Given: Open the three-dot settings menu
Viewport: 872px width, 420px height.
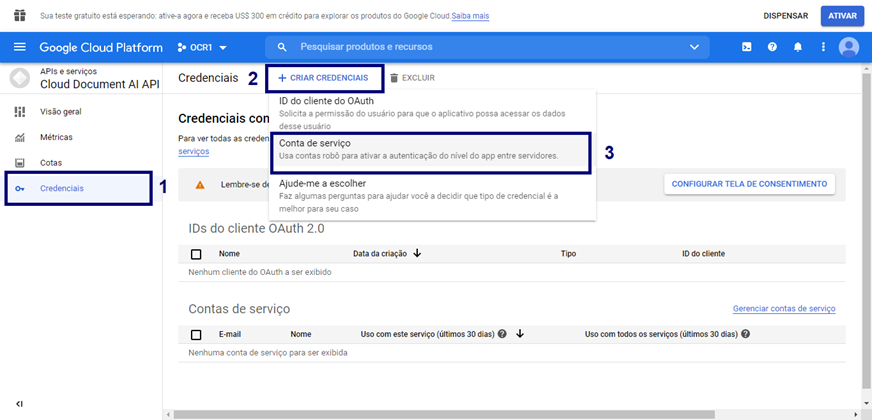Looking at the screenshot, I should click(x=824, y=47).
